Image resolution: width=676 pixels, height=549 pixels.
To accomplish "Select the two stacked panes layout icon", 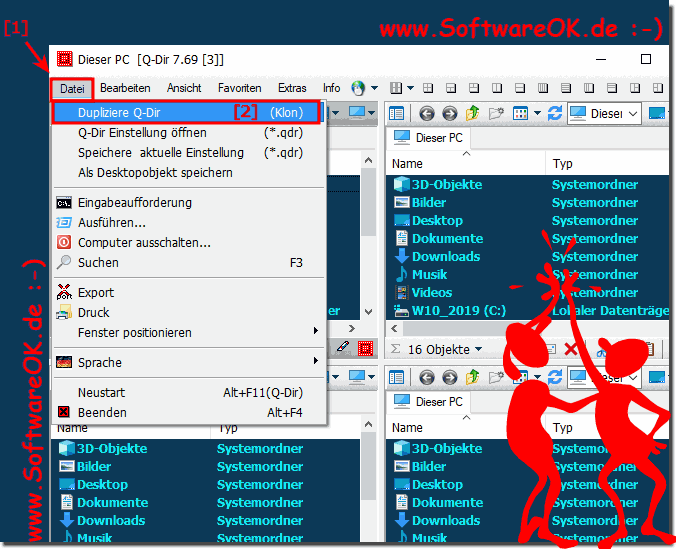I will (x=520, y=88).
